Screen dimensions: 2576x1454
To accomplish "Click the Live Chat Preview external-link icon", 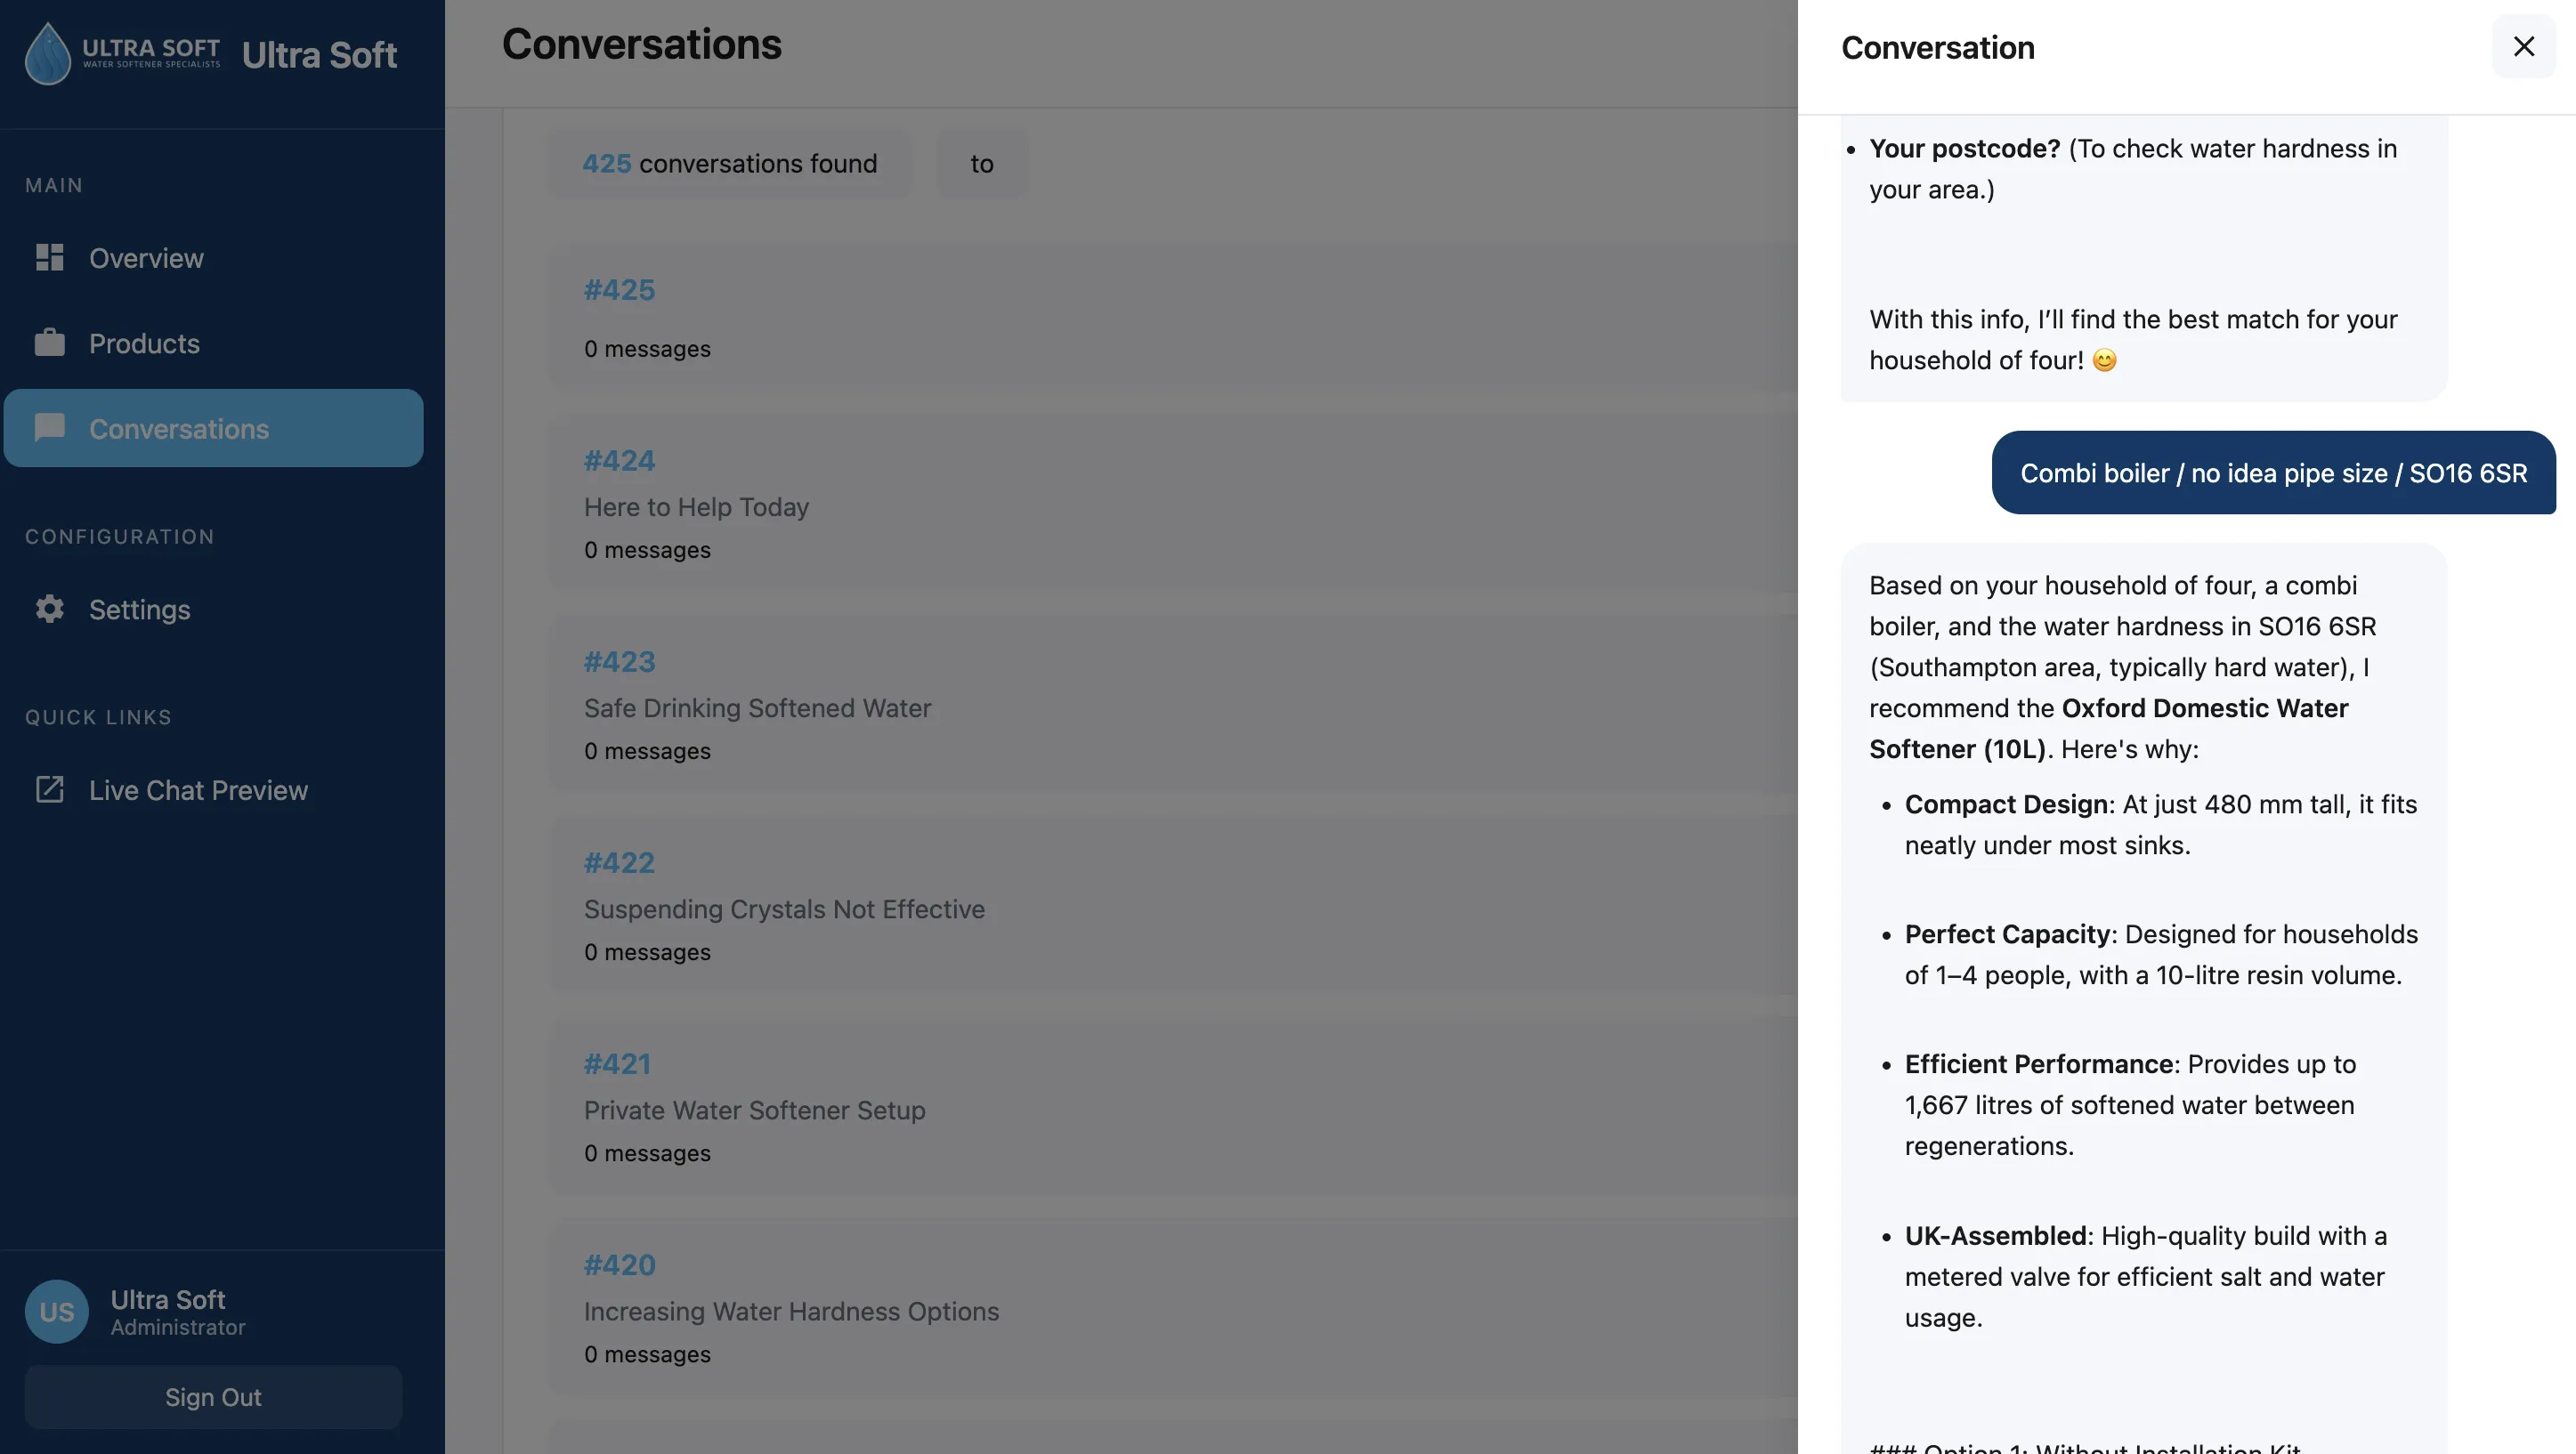I will coord(49,790).
